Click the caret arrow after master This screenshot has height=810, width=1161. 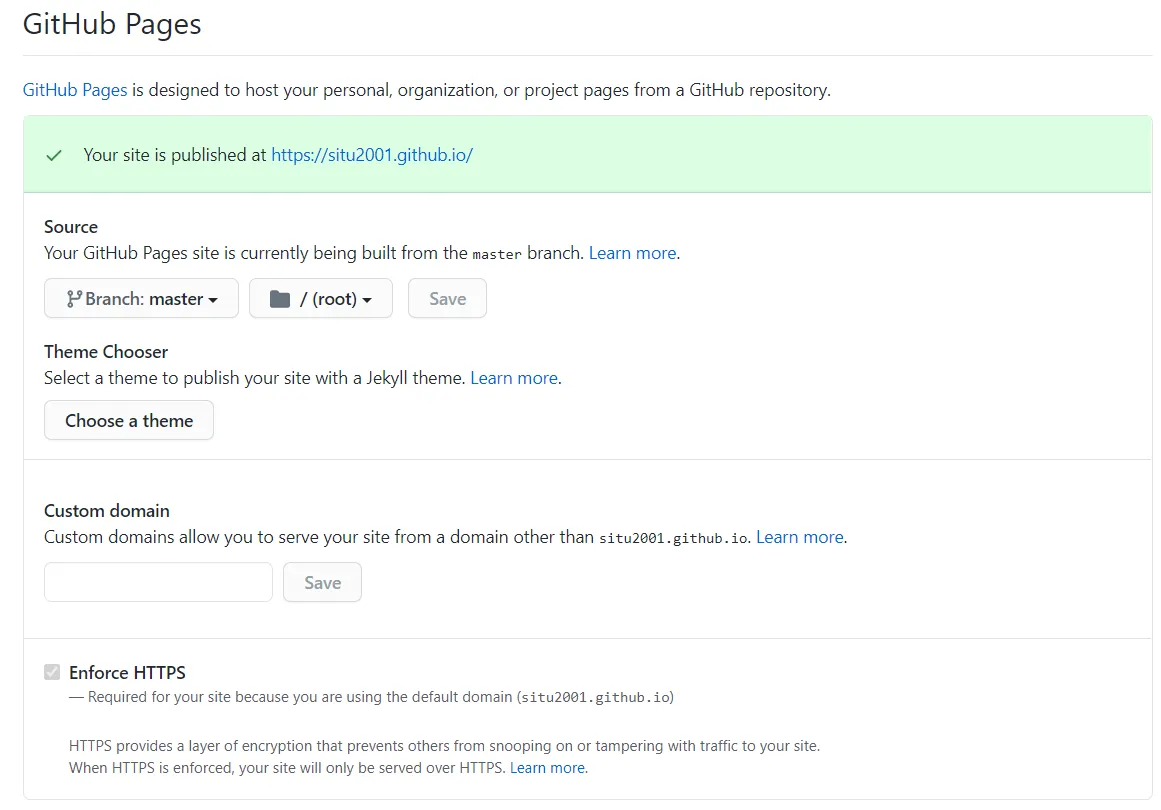pos(213,300)
